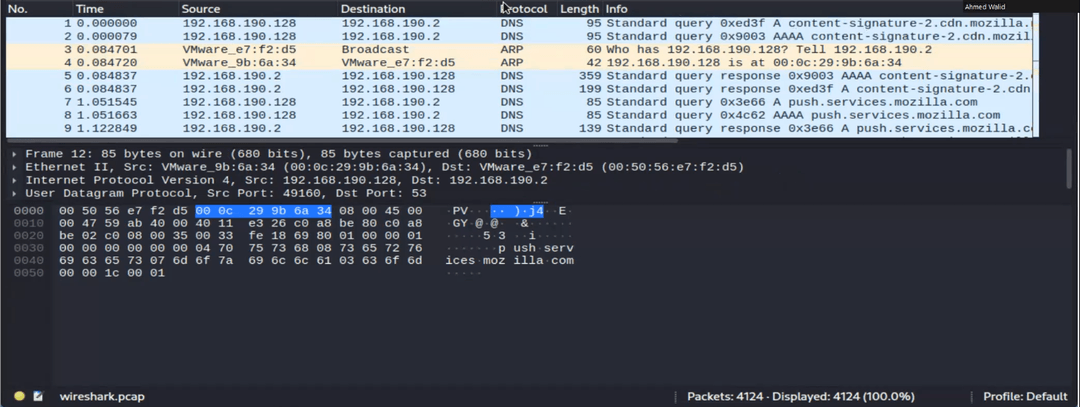Image resolution: width=1080 pixels, height=407 pixels.
Task: Open capture file properties icon in status bar
Action: 38,396
